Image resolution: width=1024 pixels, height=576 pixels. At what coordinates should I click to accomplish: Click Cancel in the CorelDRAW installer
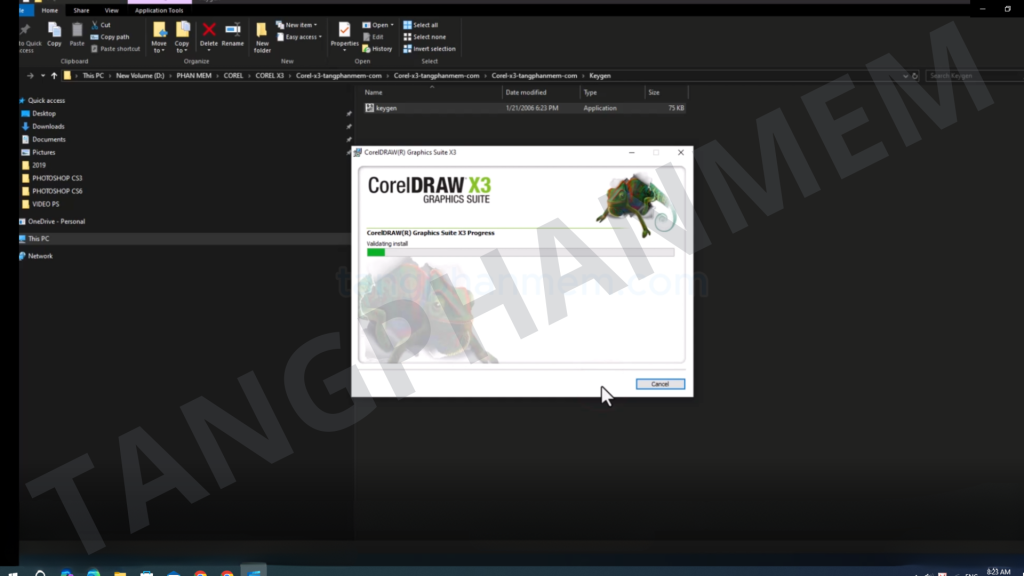[x=660, y=384]
